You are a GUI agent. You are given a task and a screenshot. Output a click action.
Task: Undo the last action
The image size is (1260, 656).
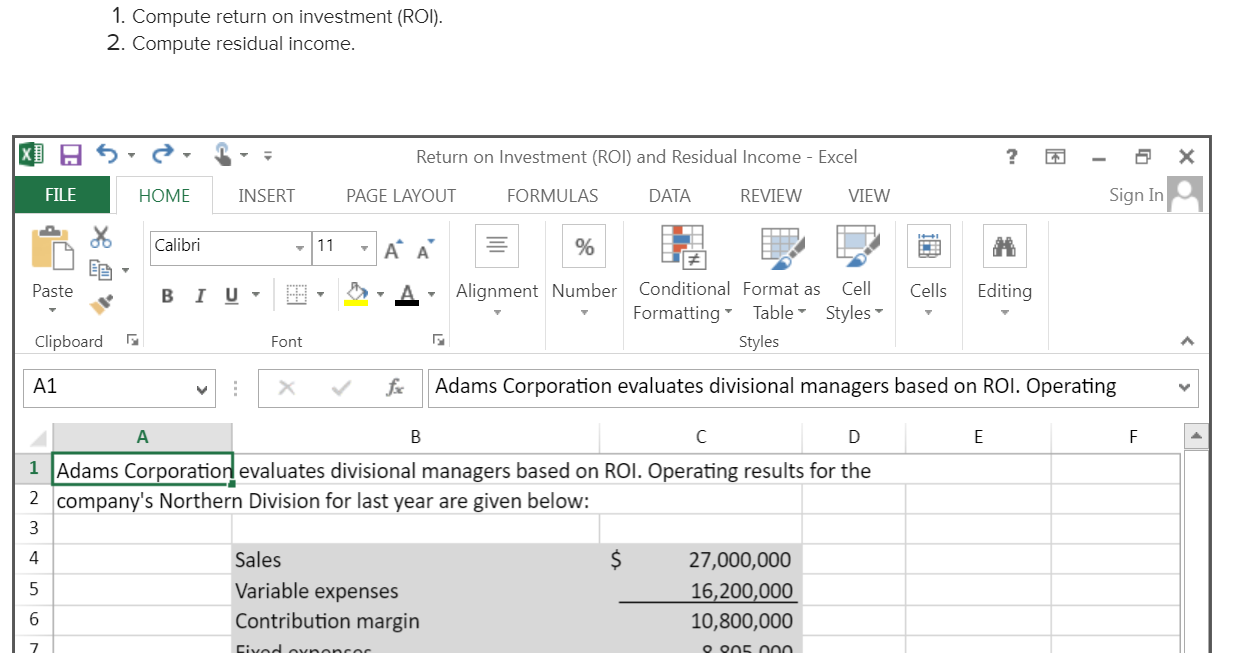[x=107, y=156]
